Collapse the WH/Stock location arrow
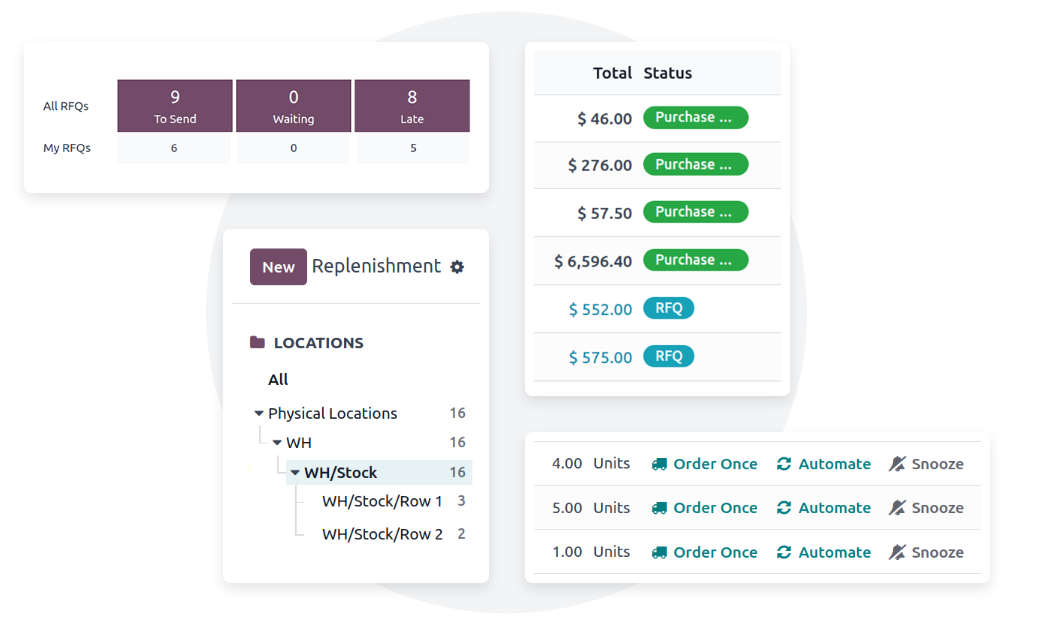 pos(295,472)
